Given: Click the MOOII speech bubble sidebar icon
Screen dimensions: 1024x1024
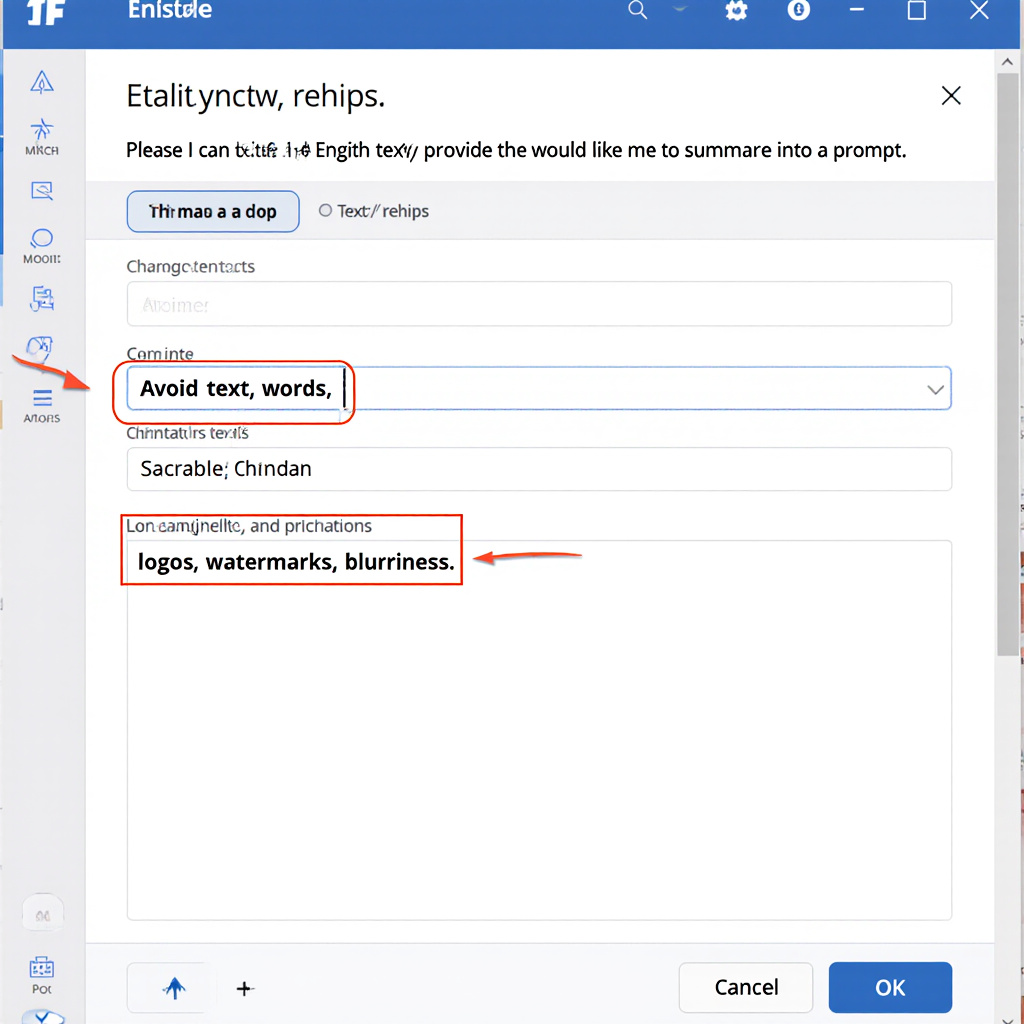Looking at the screenshot, I should click(x=42, y=244).
